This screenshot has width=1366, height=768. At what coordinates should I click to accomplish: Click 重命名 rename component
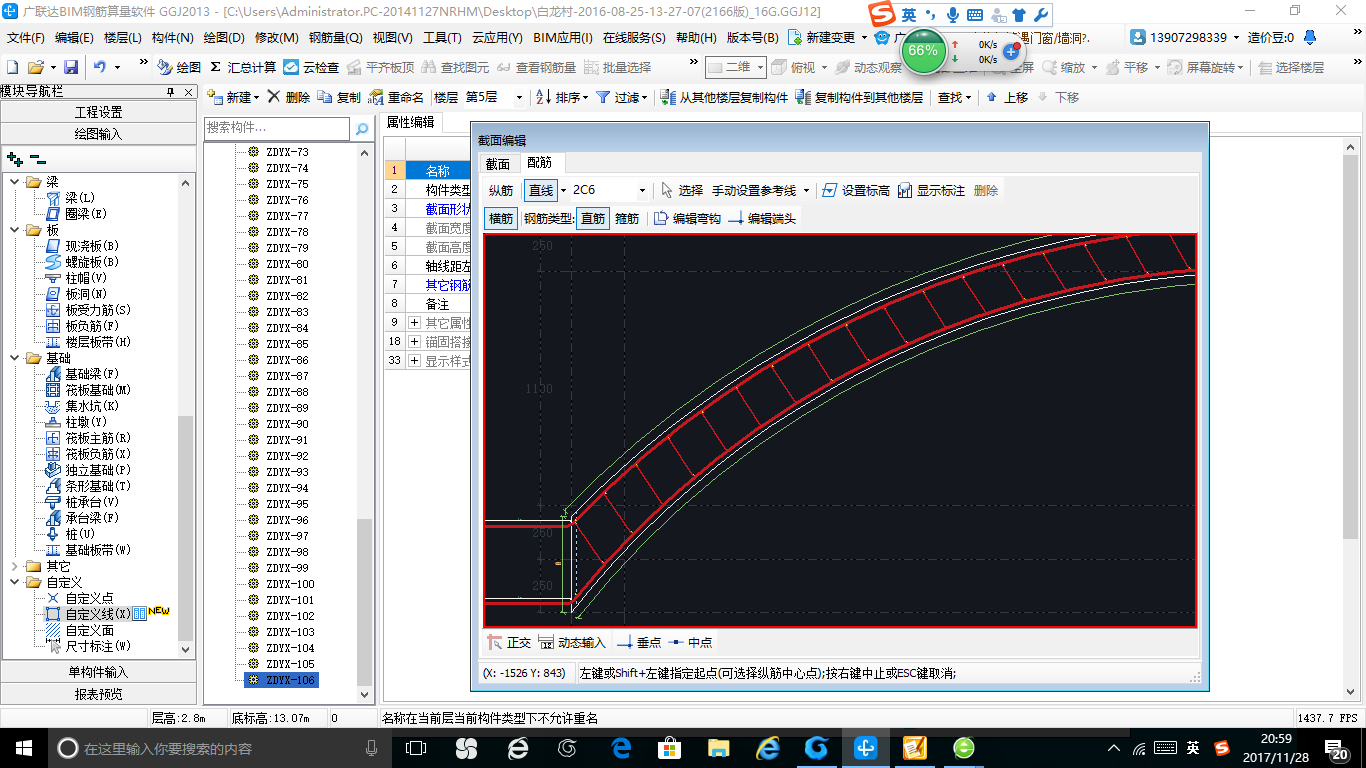(396, 97)
